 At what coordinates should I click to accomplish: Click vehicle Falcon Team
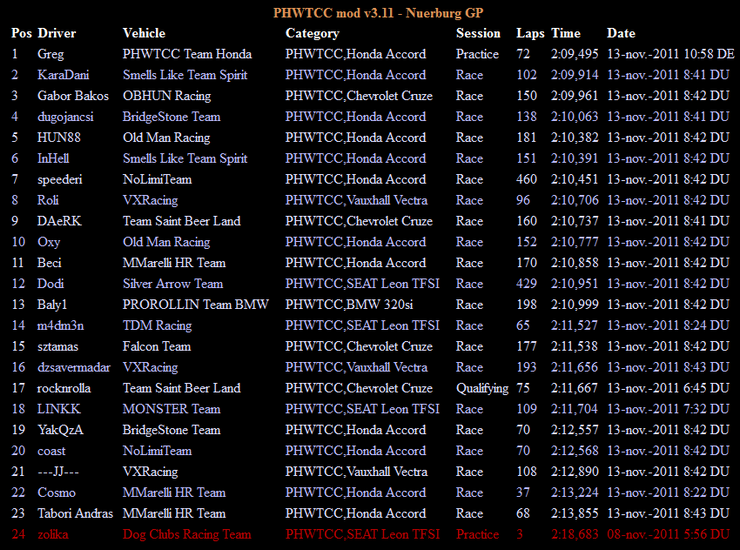click(157, 347)
